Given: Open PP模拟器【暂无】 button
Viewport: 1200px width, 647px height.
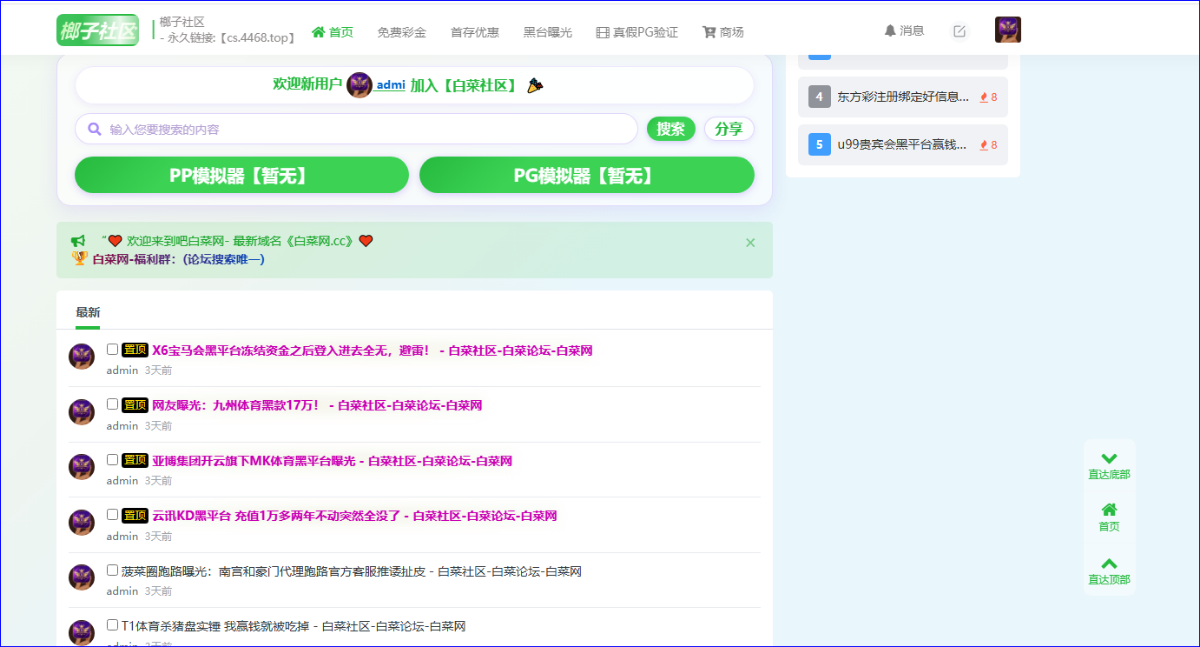Looking at the screenshot, I should 242,175.
